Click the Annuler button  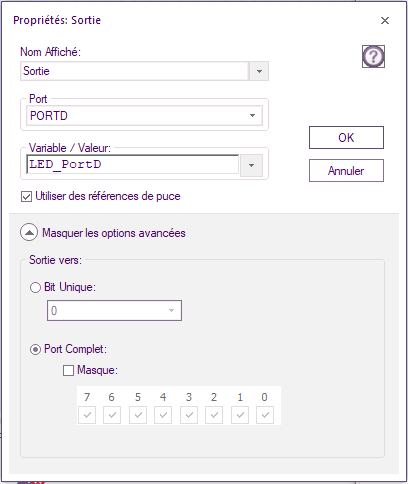point(346,171)
